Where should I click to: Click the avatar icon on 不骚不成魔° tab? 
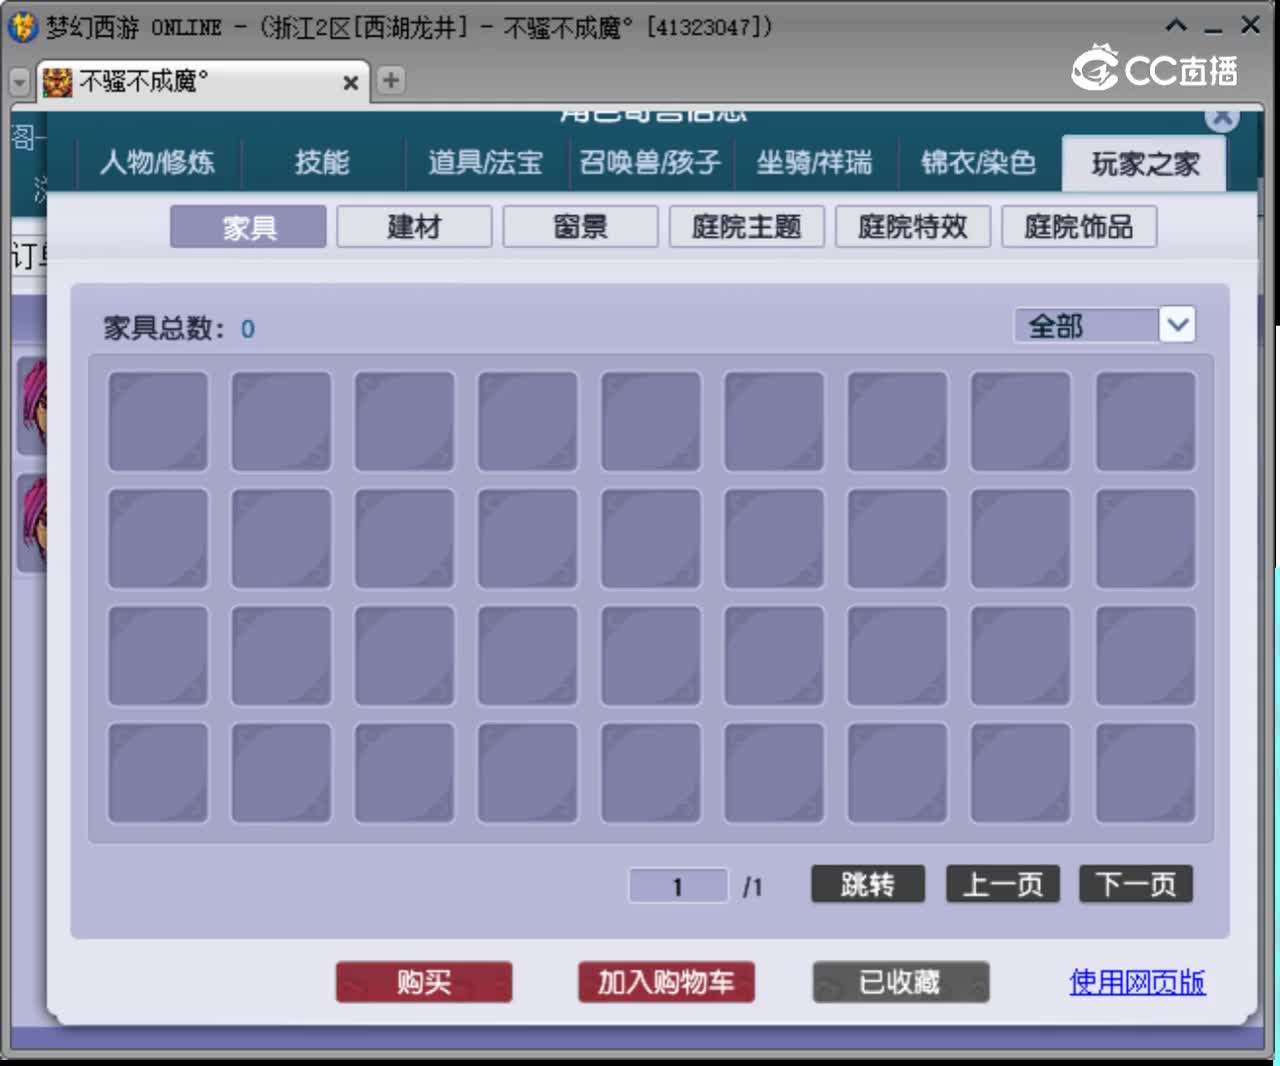coord(57,82)
